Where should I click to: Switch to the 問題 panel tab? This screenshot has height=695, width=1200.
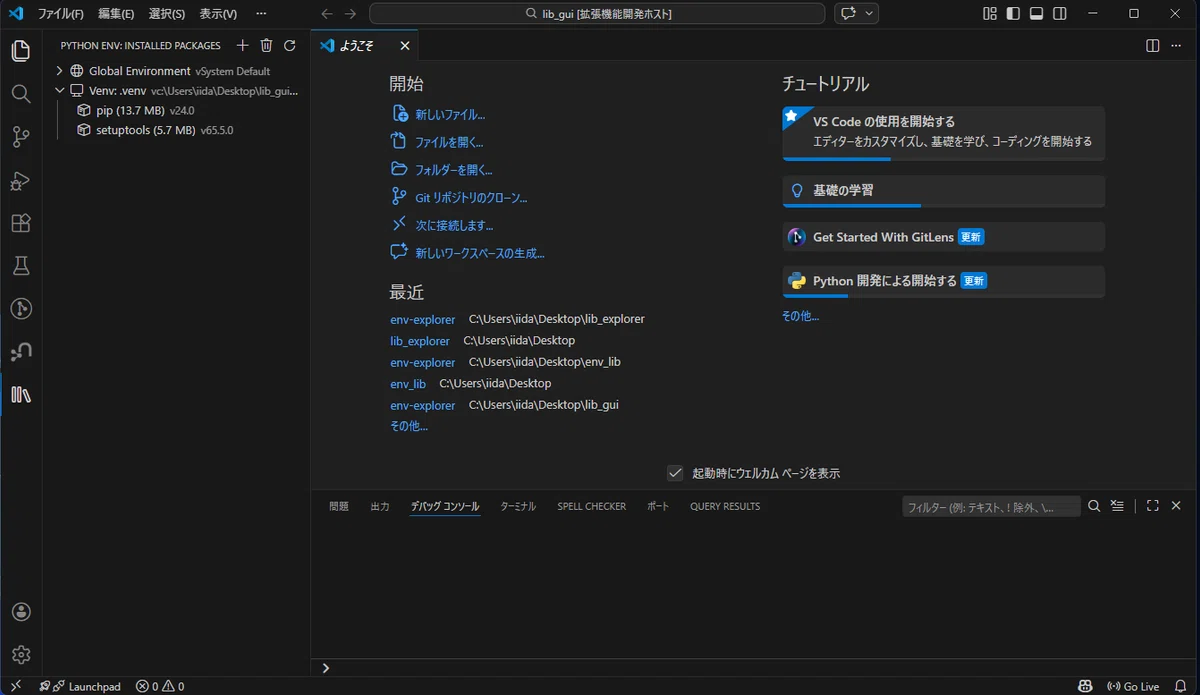point(339,506)
